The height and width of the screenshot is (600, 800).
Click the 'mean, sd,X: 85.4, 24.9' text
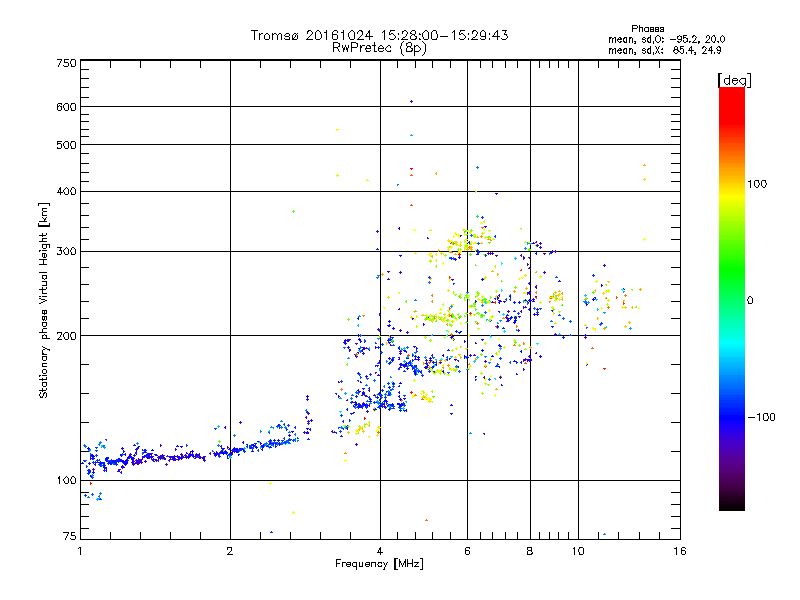(664, 50)
